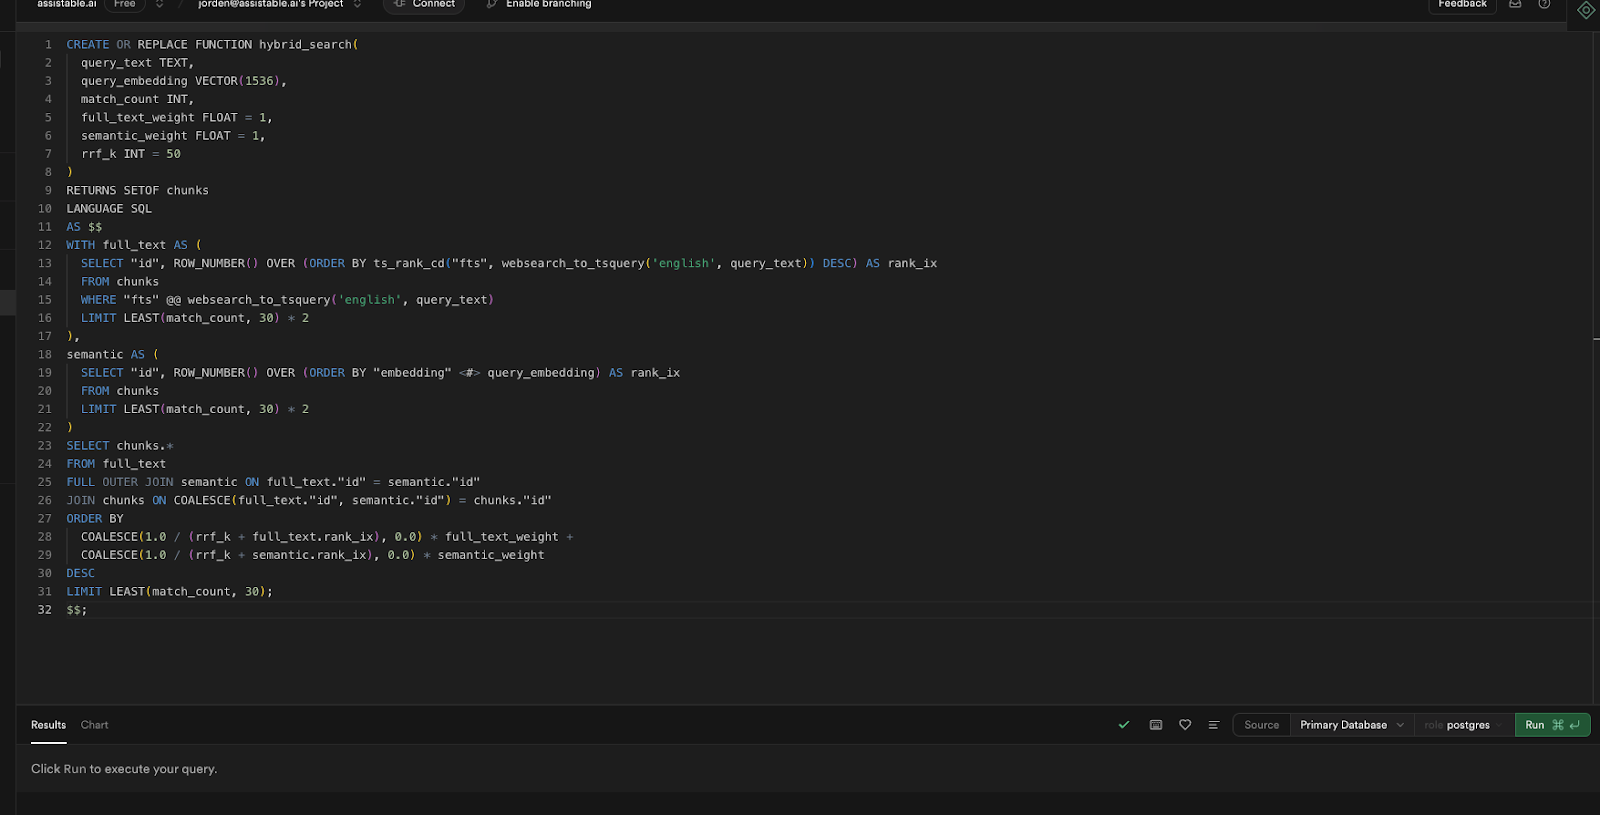
Task: Click line number 18 in the gutter
Action: [45, 355]
